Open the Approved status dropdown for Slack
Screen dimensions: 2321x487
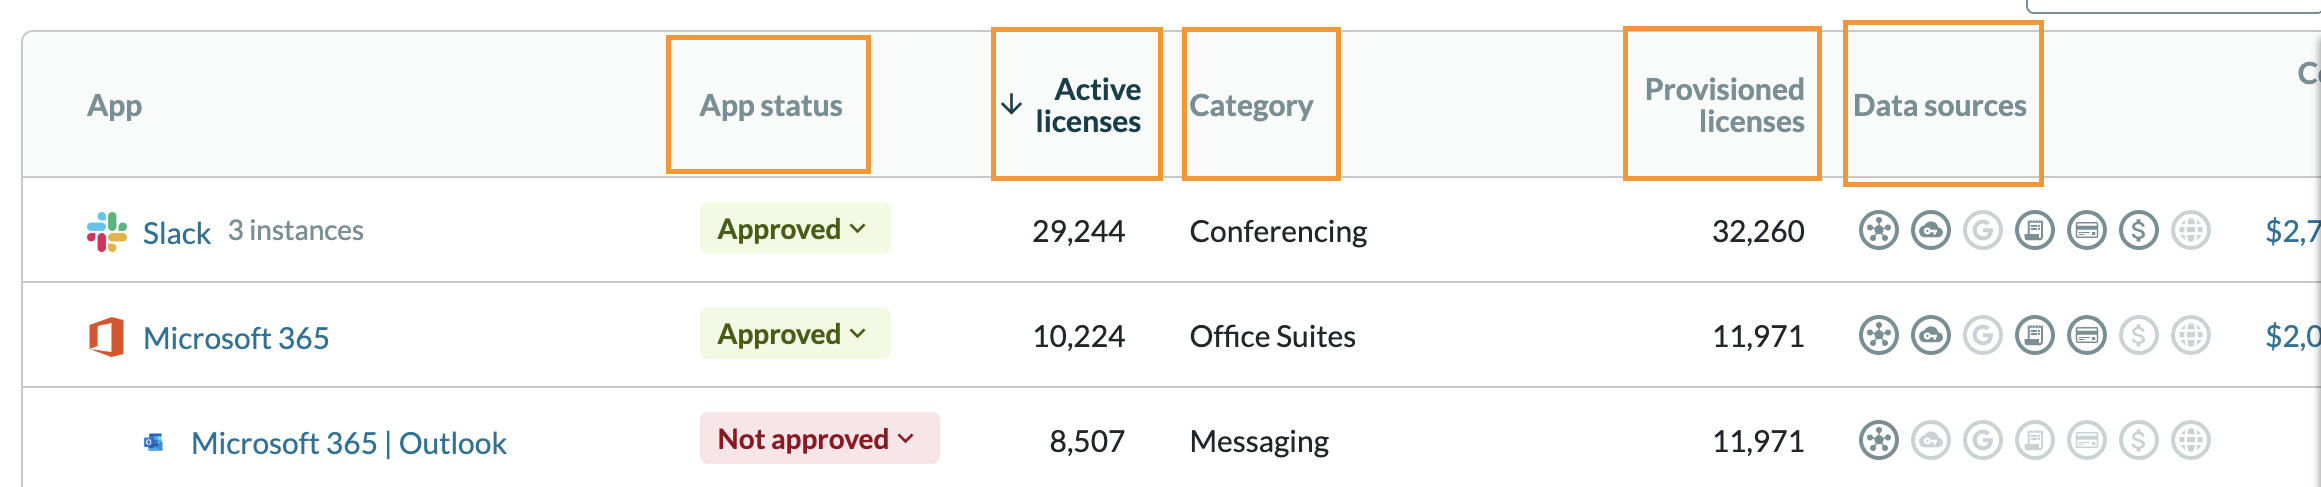point(794,229)
